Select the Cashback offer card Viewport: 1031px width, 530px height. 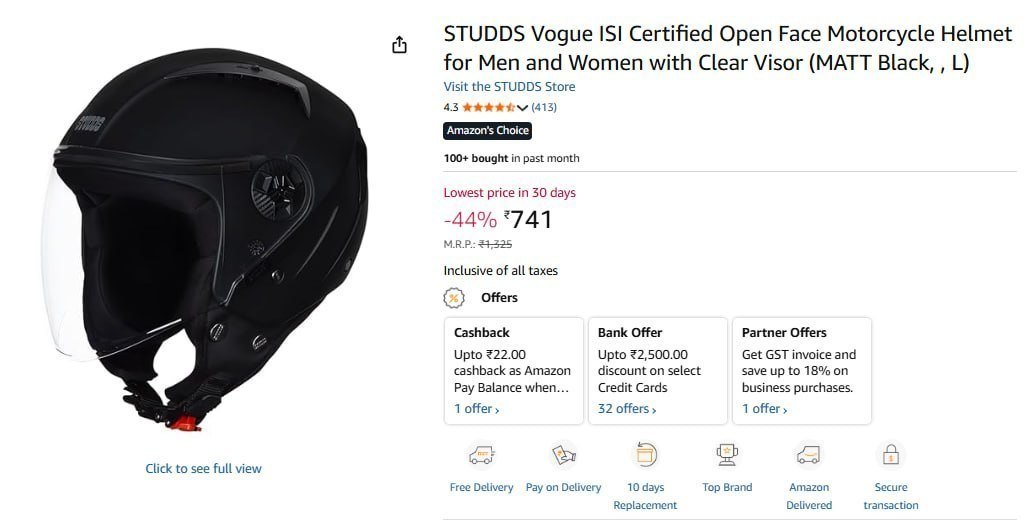click(x=514, y=371)
